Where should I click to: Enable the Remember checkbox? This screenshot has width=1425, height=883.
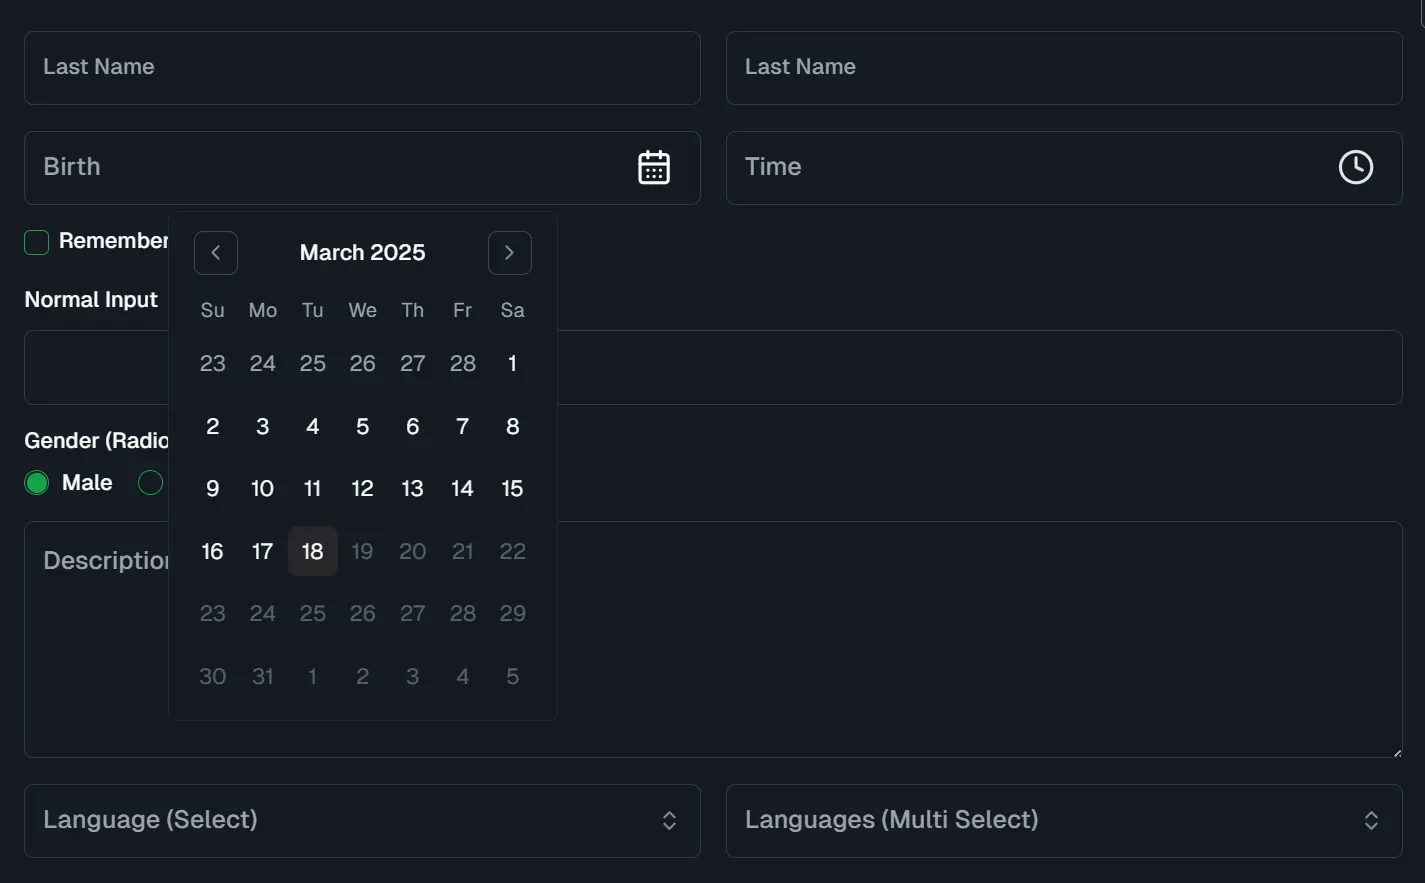[36, 241]
